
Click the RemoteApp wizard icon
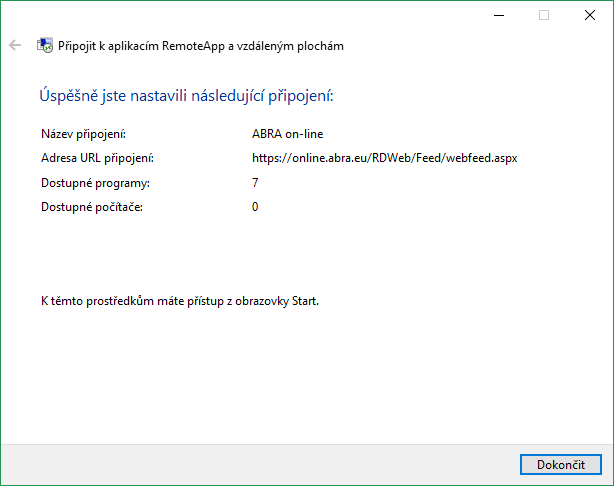coord(45,45)
